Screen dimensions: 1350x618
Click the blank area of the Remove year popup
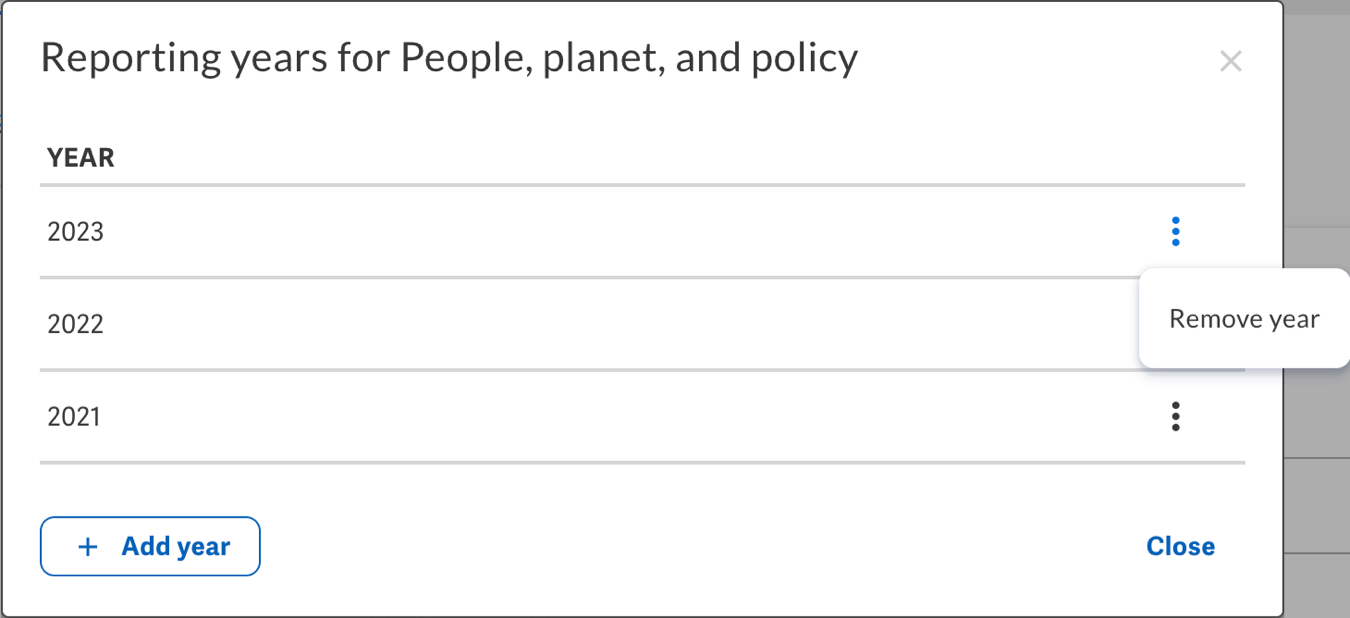[1244, 350]
